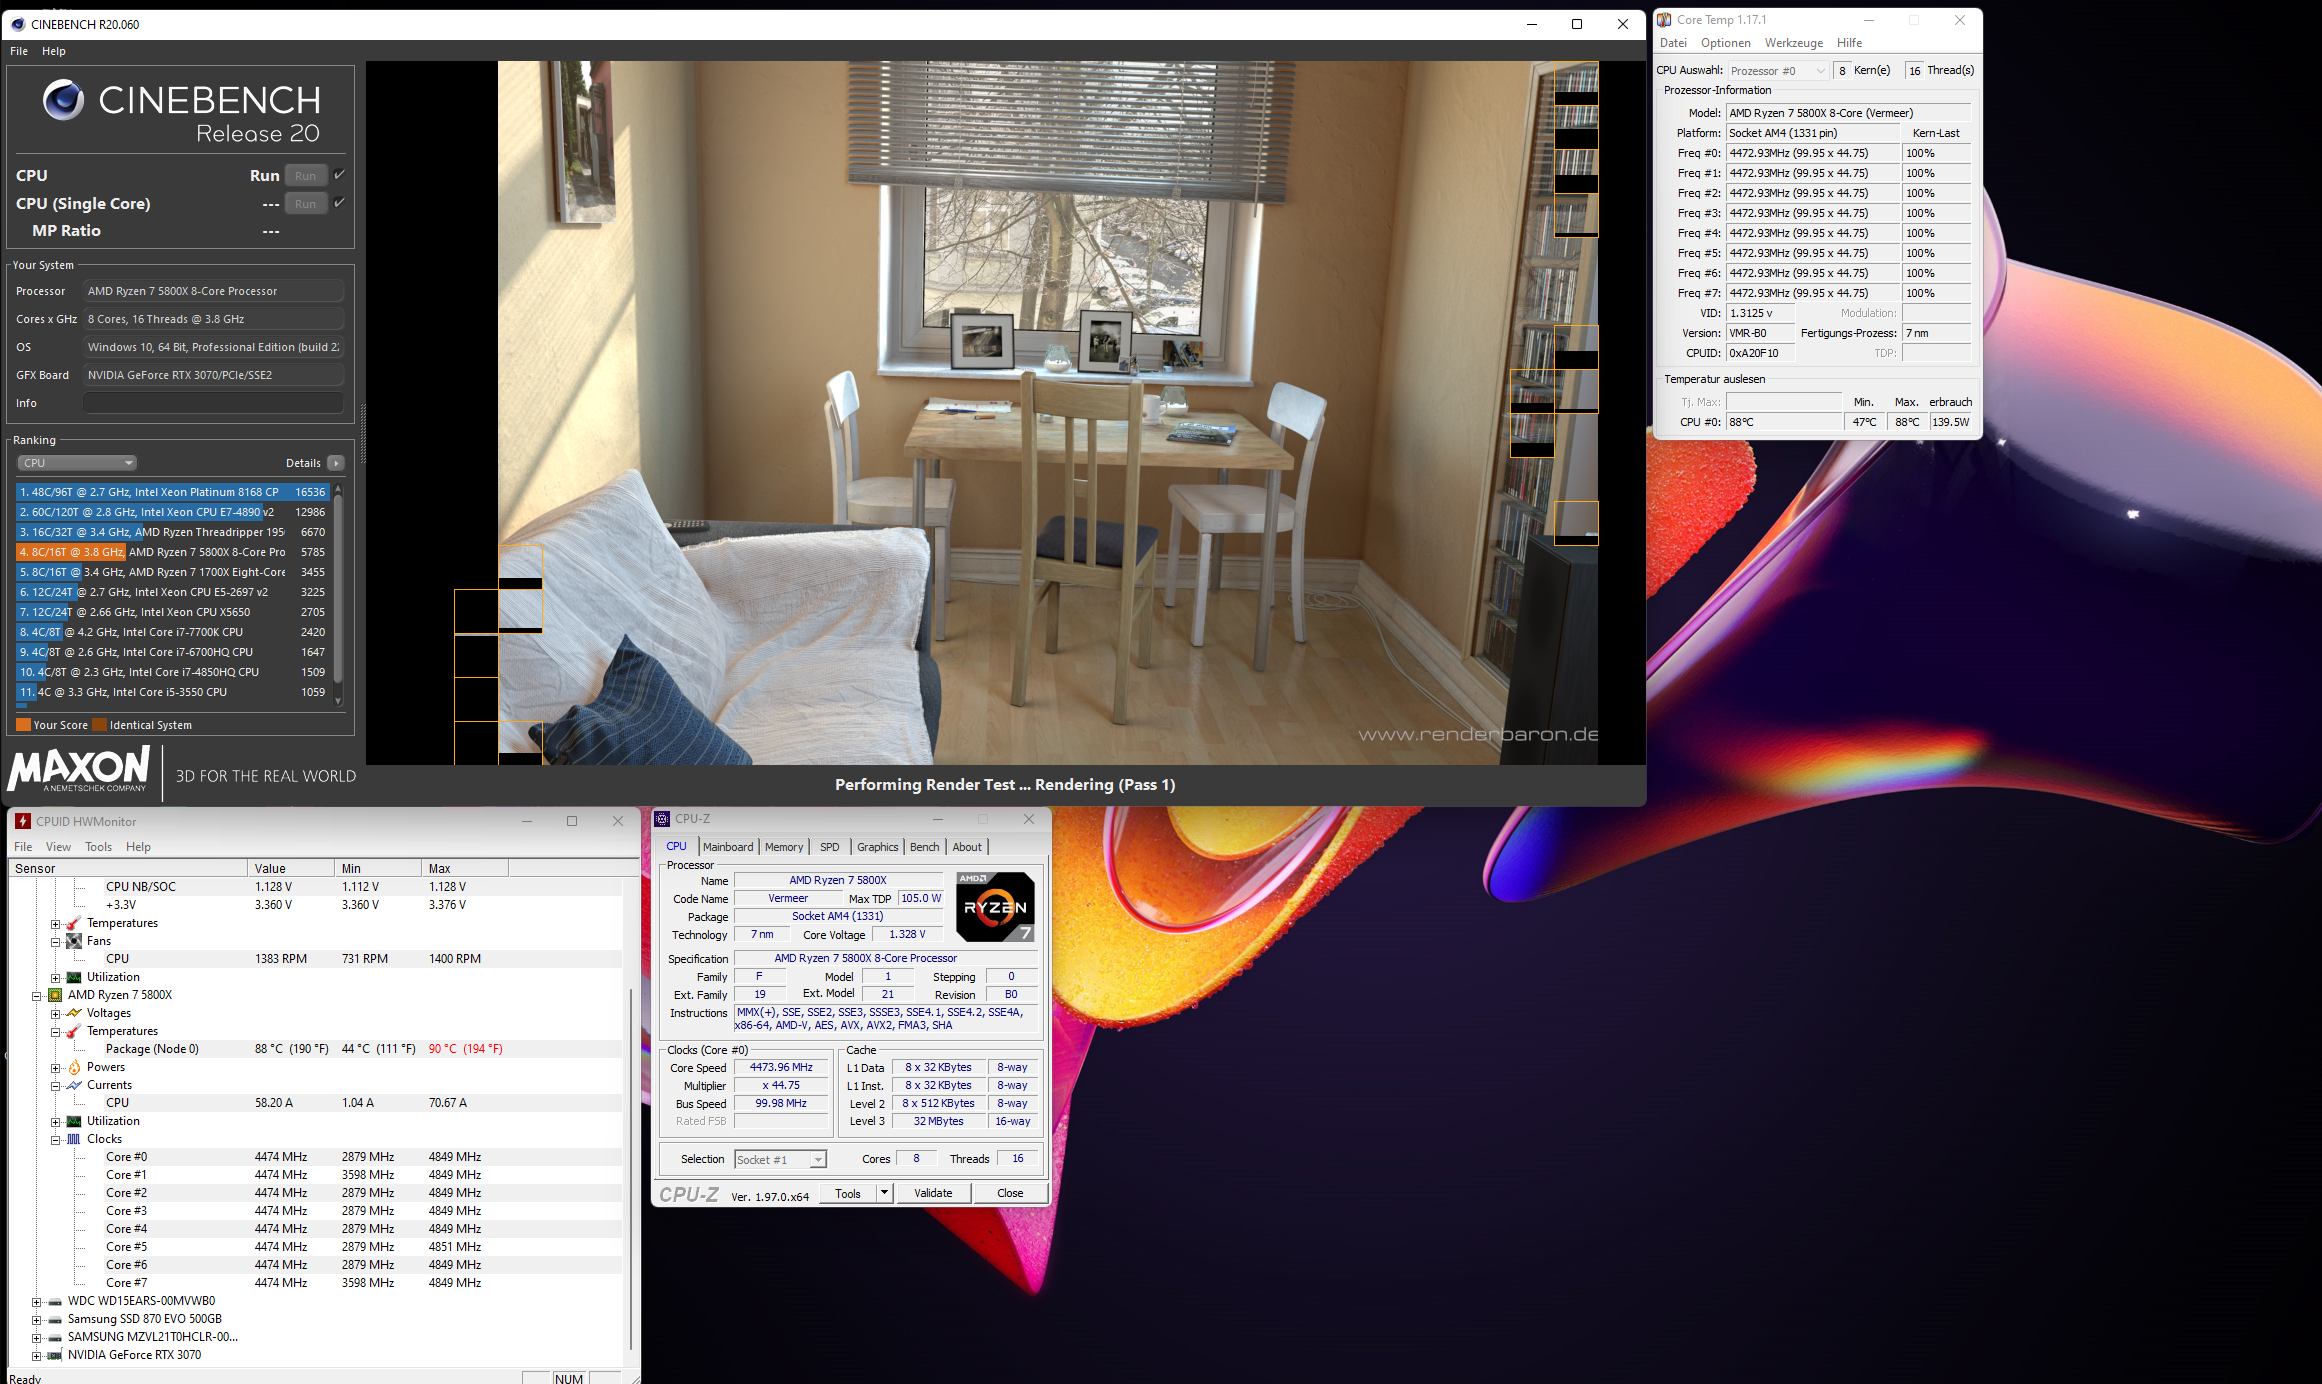This screenshot has width=2322, height=1384.
Task: Click the ranking list vertical scrollbar
Action: pyautogui.click(x=338, y=590)
